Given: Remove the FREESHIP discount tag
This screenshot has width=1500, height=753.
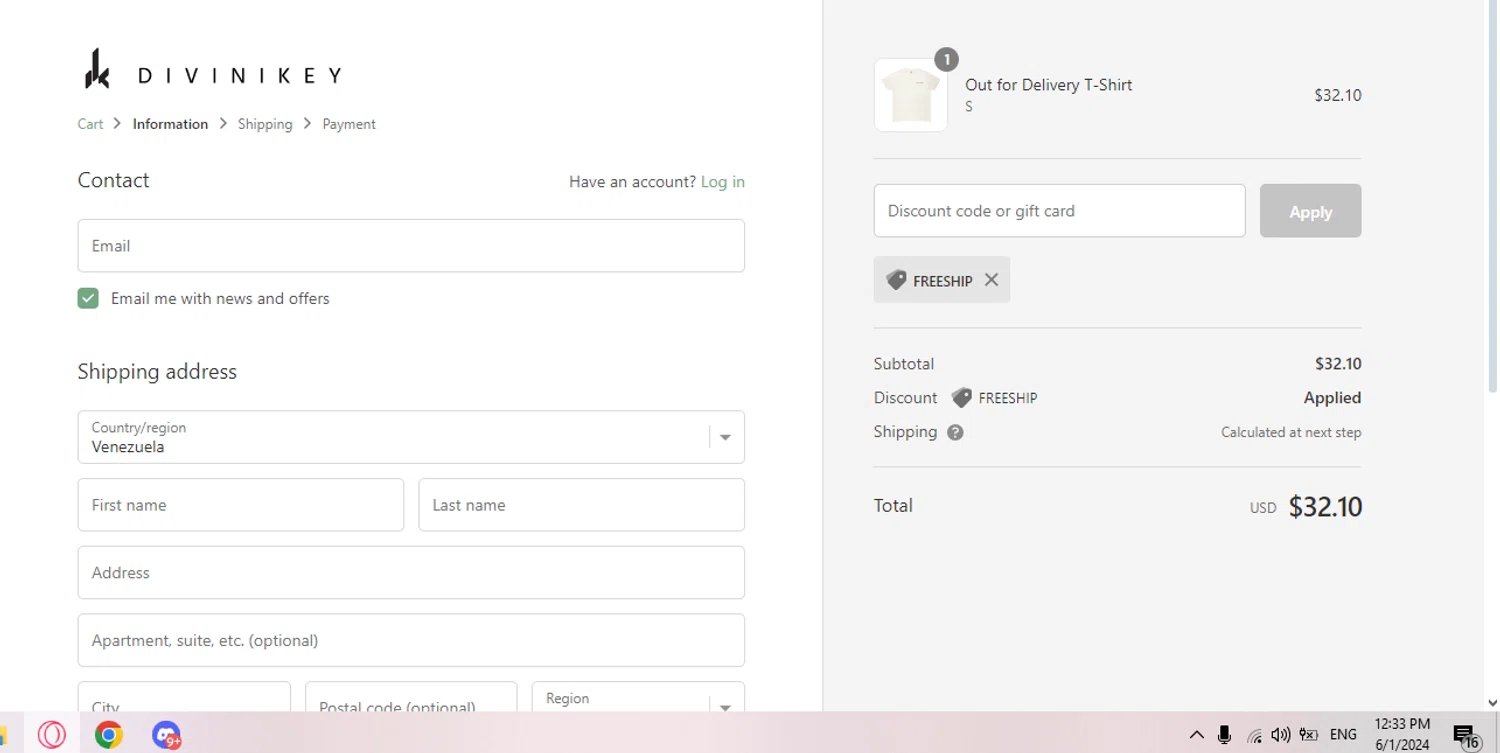Looking at the screenshot, I should (991, 280).
